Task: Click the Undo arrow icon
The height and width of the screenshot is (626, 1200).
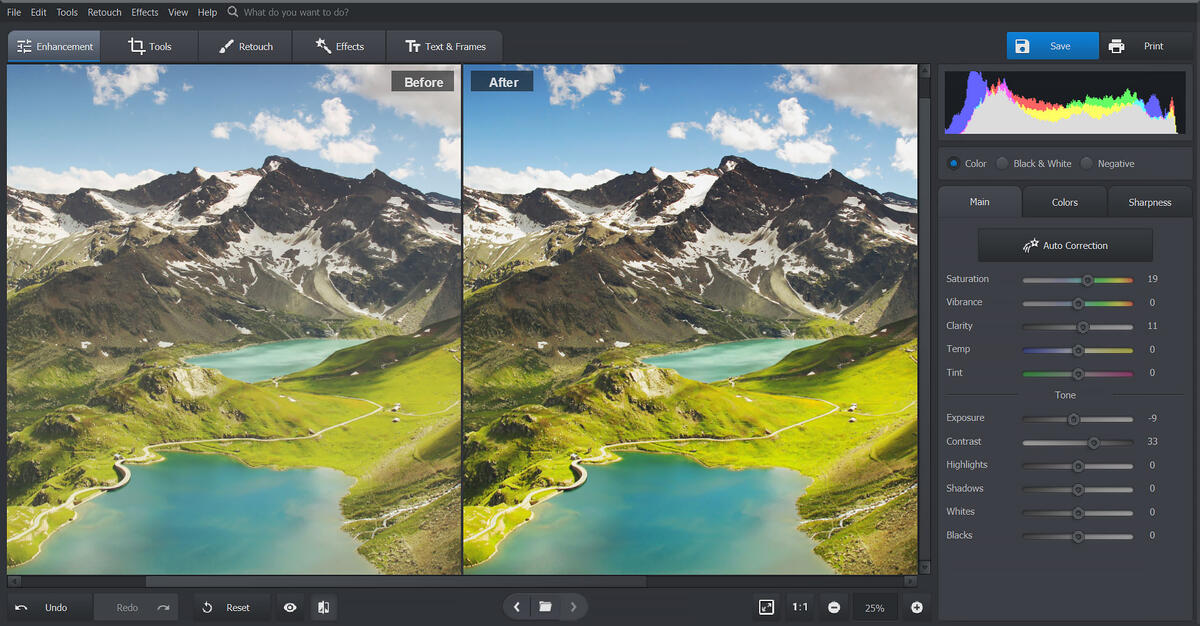Action: [22, 607]
